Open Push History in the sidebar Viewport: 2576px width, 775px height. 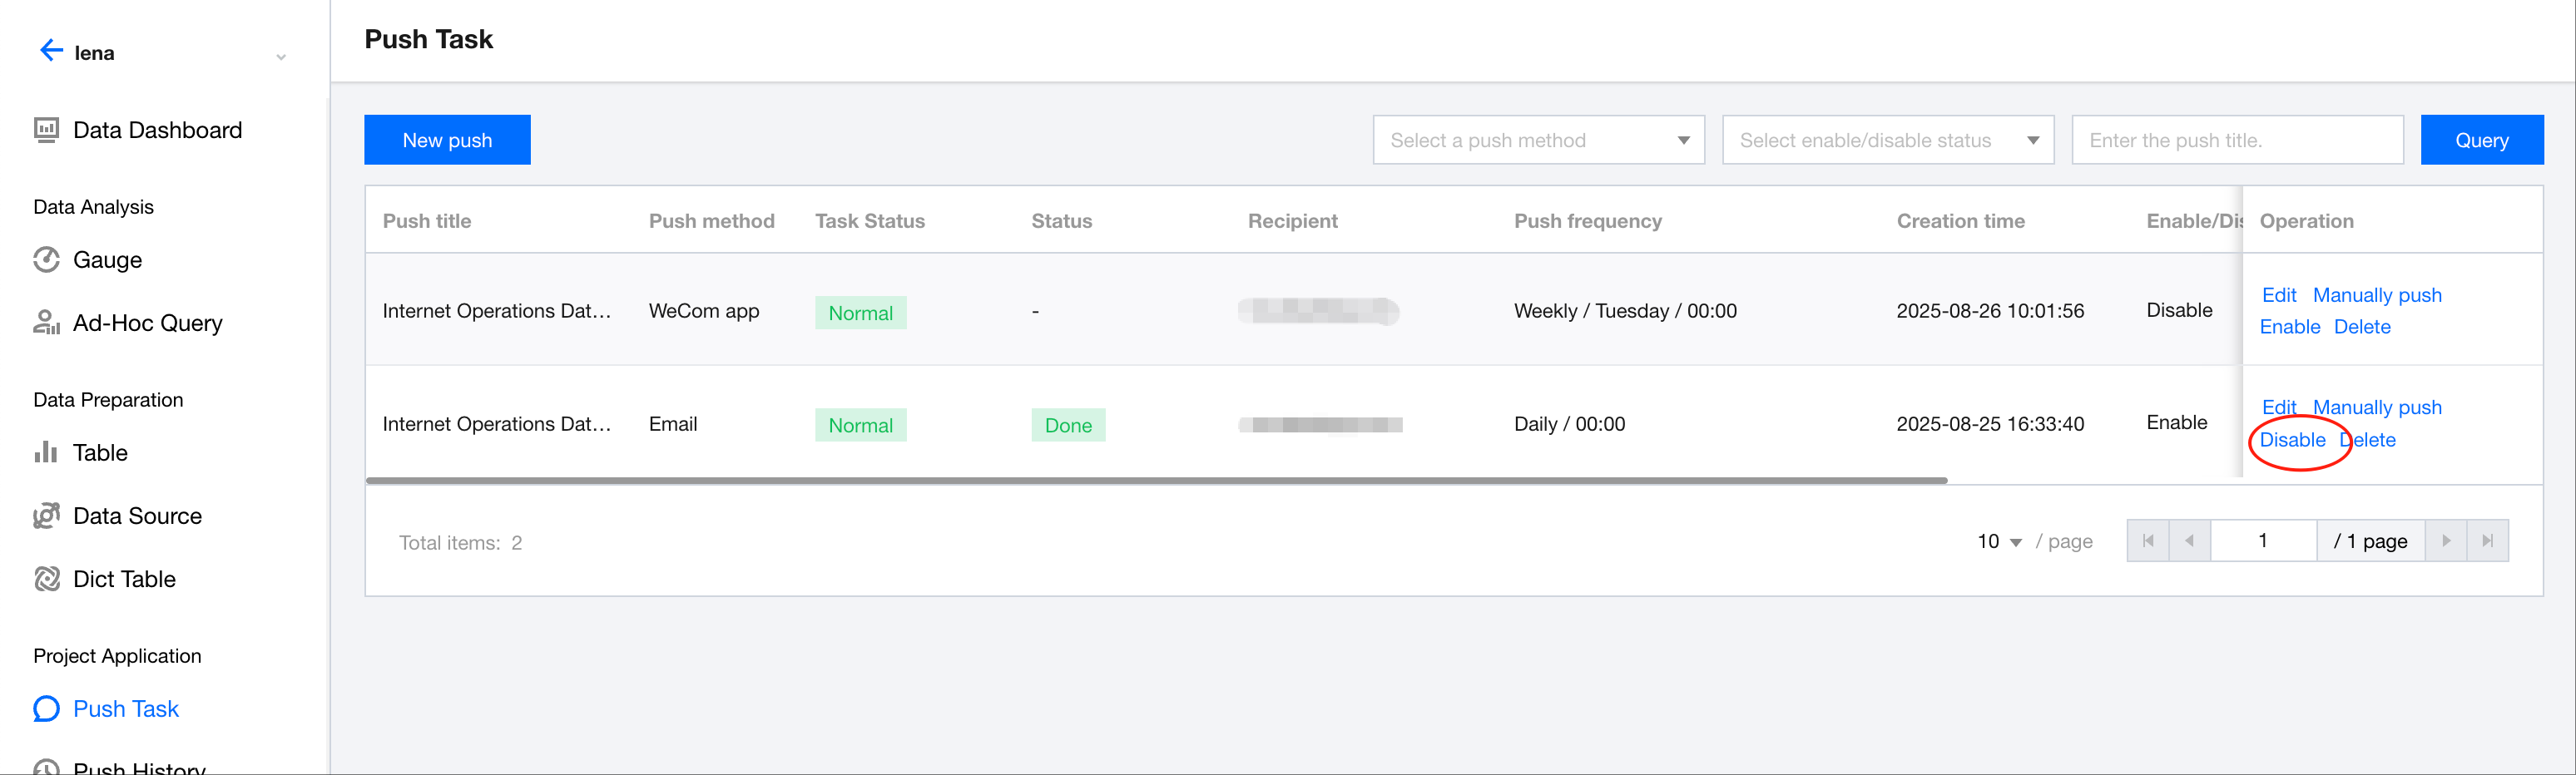(x=139, y=766)
